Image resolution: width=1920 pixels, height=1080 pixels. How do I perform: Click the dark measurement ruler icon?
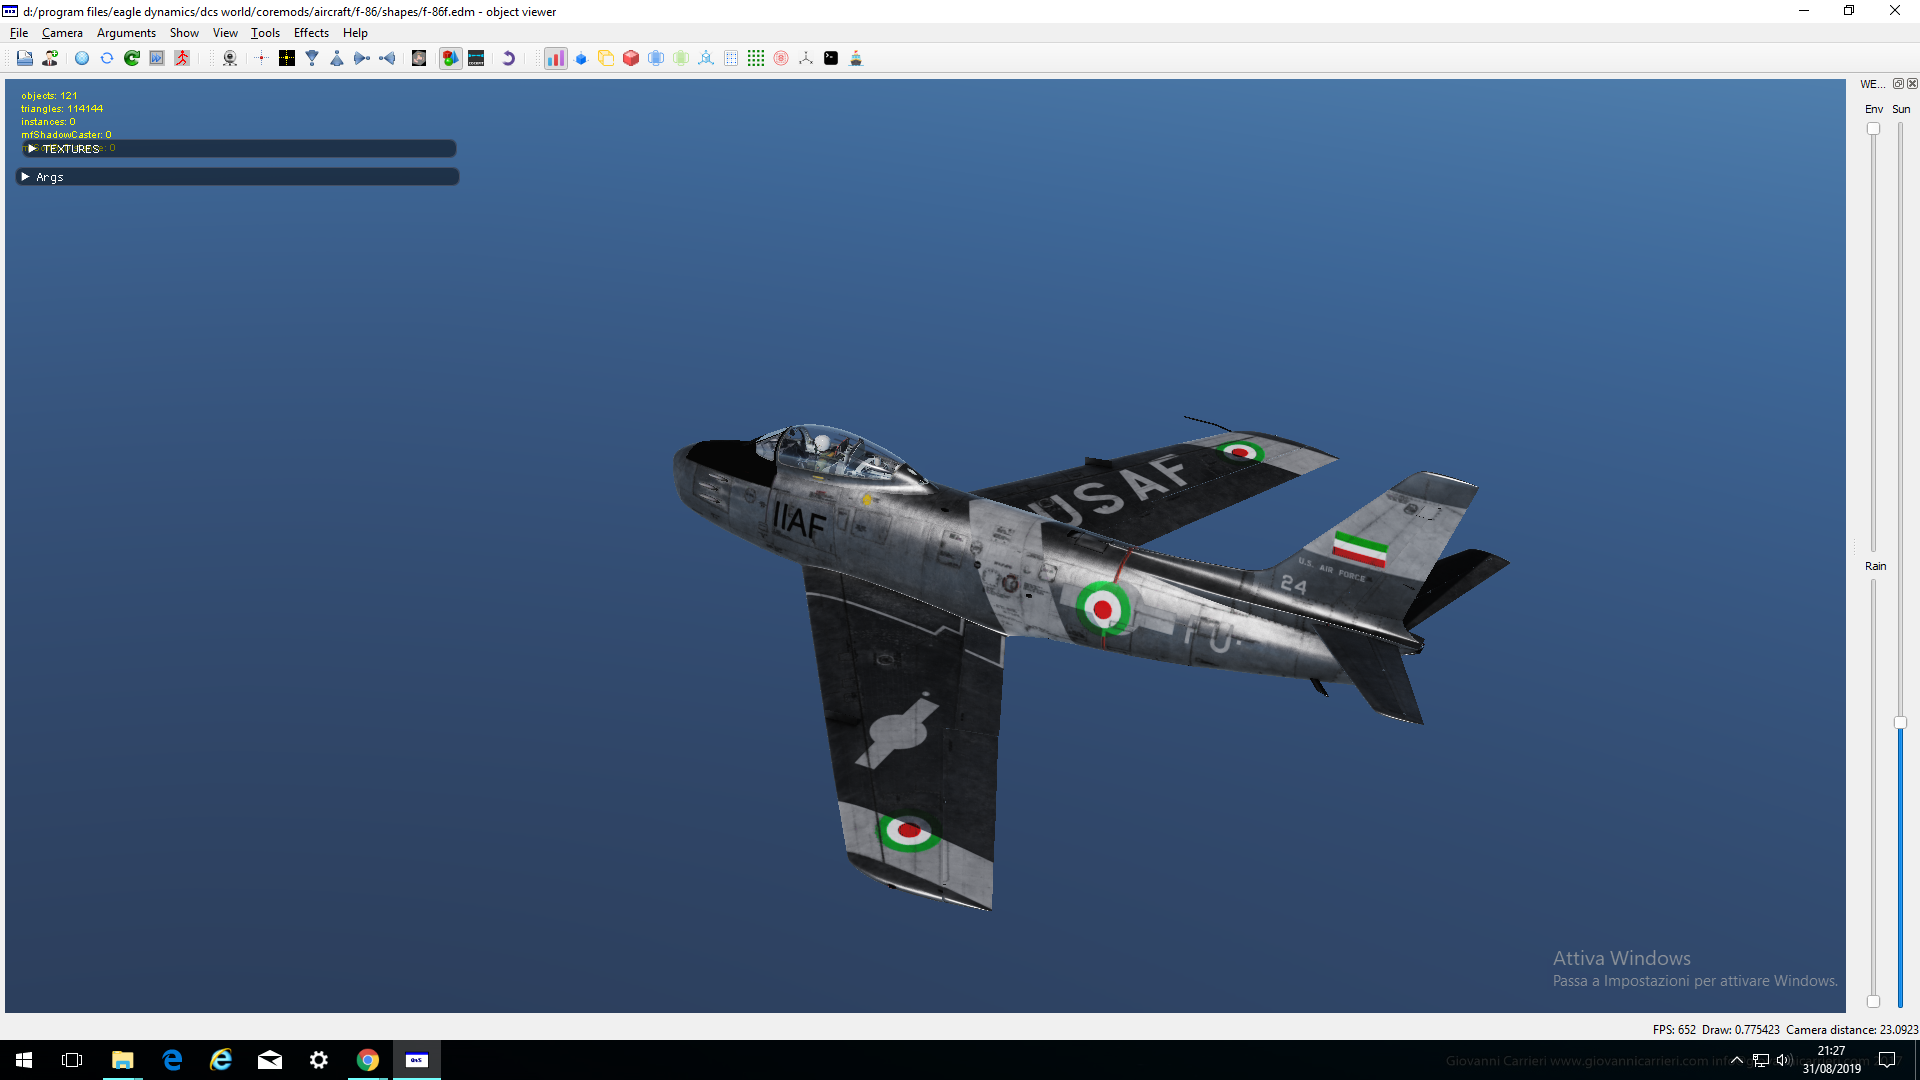coord(476,58)
